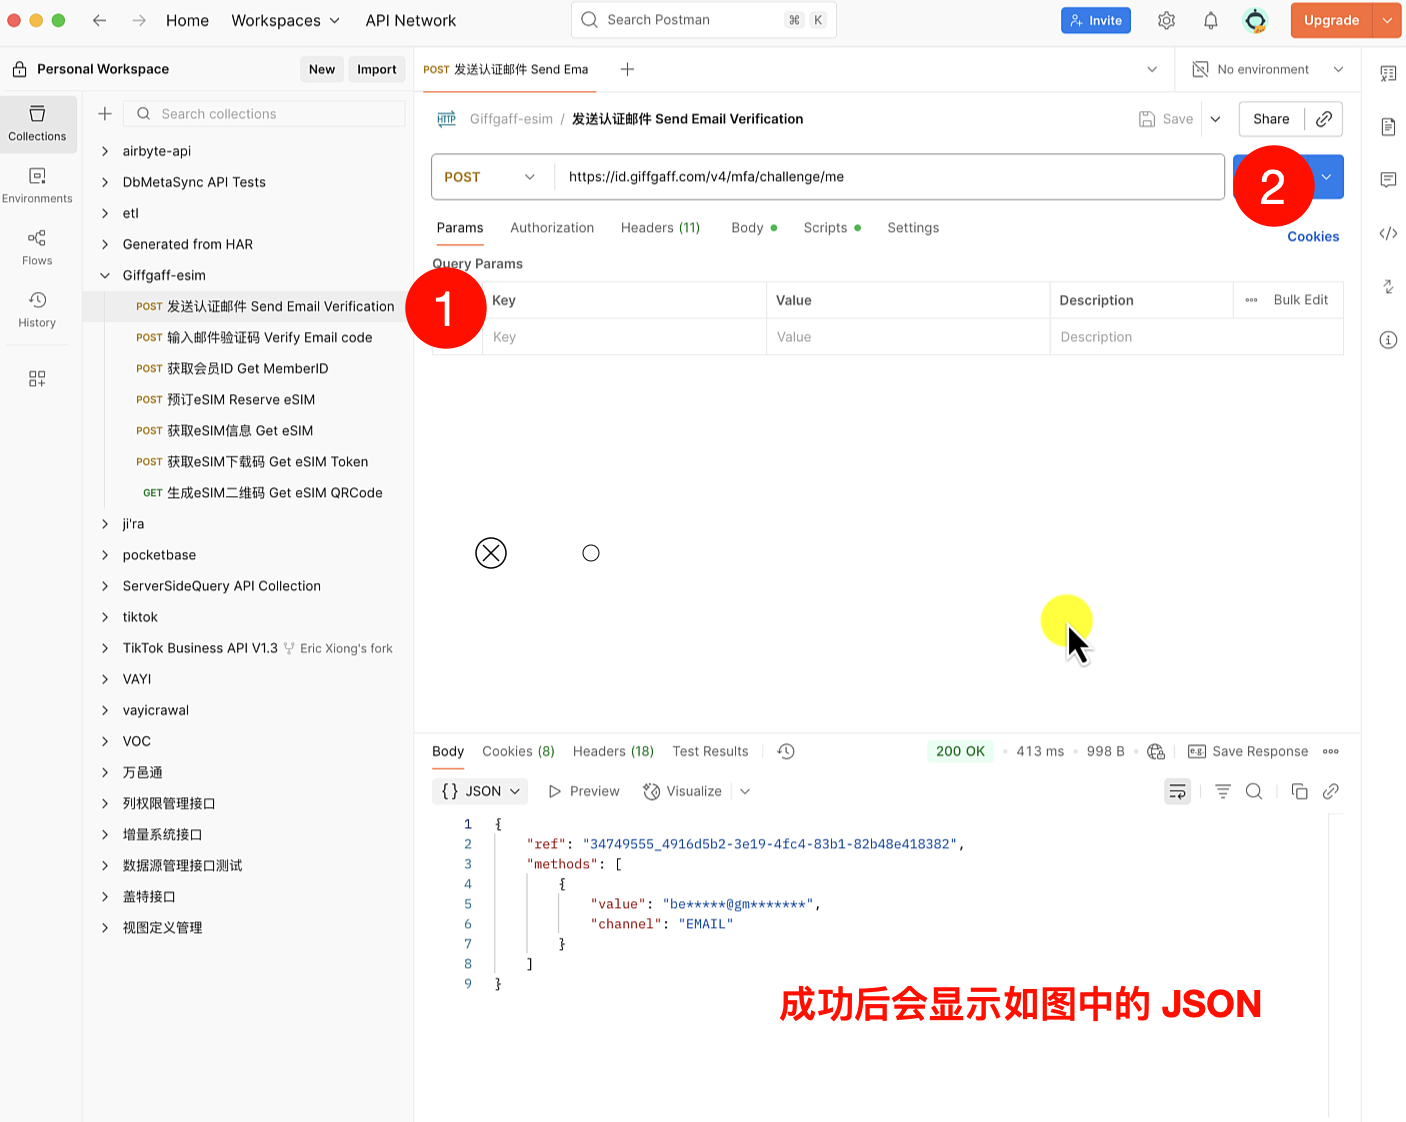This screenshot has height=1122, width=1406.
Task: Open the request documentation panel
Action: 1388,126
